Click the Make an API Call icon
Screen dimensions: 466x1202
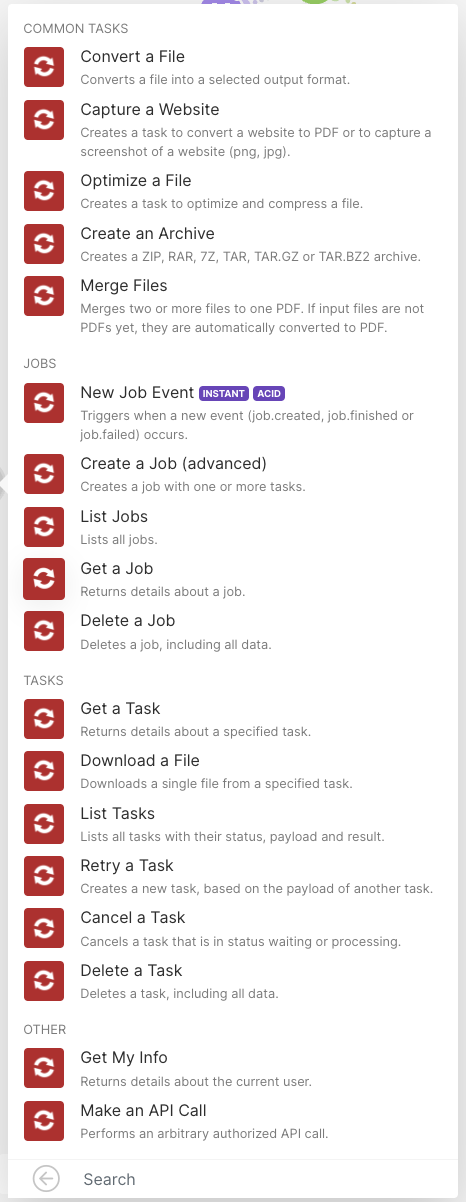43,1121
